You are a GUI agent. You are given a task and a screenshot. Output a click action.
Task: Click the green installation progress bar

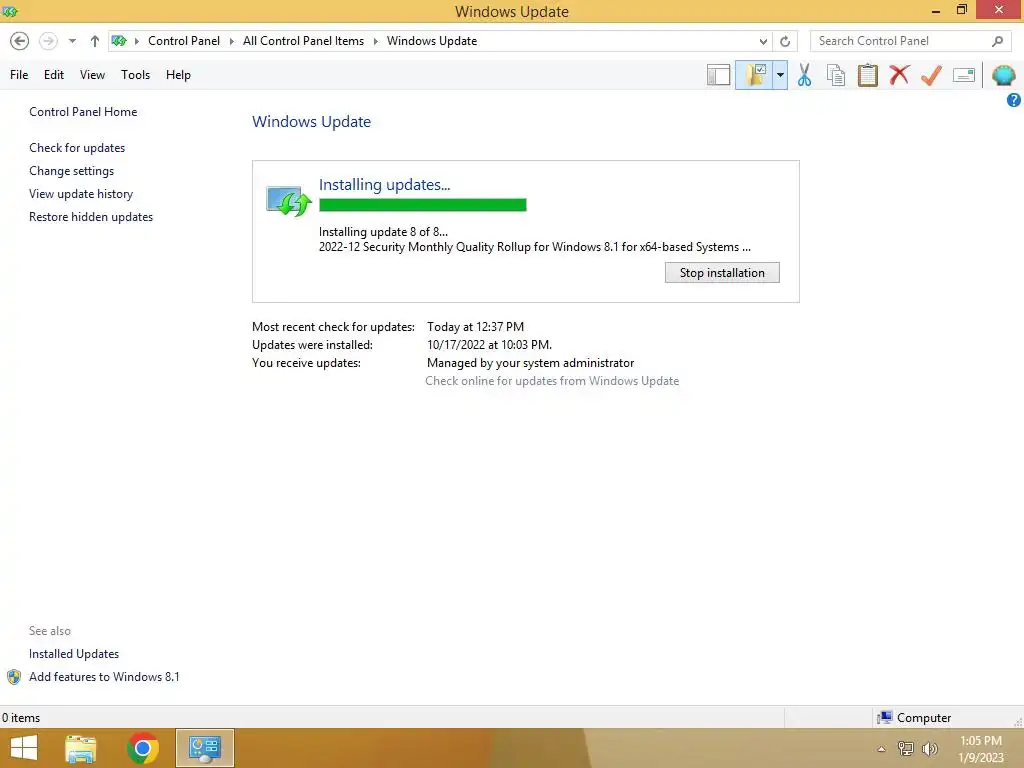423,205
